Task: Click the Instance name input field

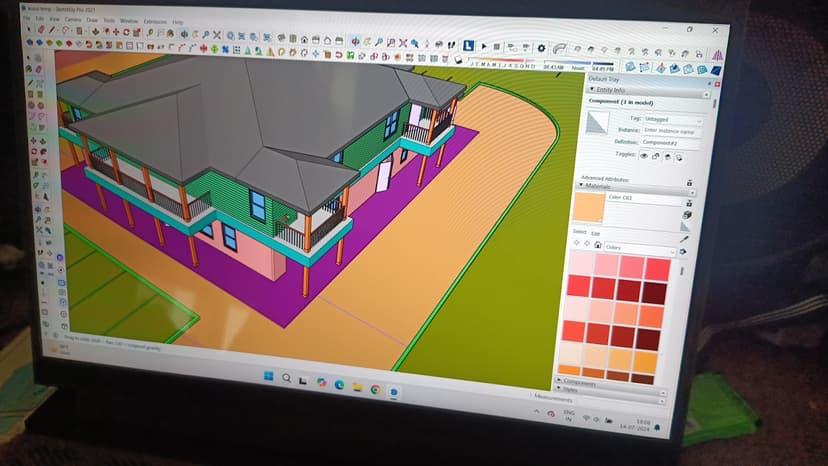Action: click(672, 131)
